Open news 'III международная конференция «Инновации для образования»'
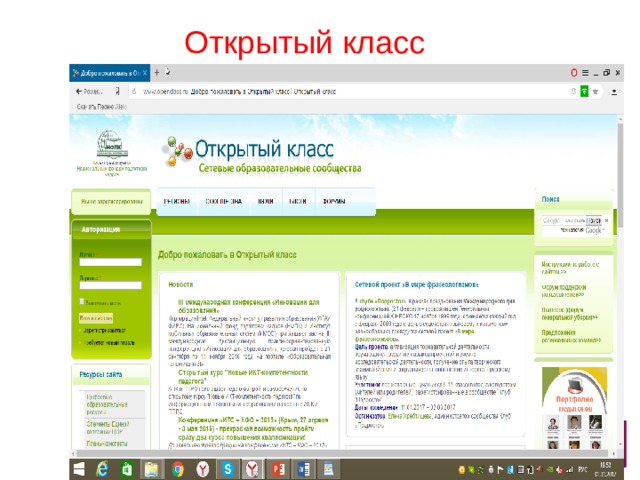Image resolution: width=640 pixels, height=480 pixels. point(249,306)
